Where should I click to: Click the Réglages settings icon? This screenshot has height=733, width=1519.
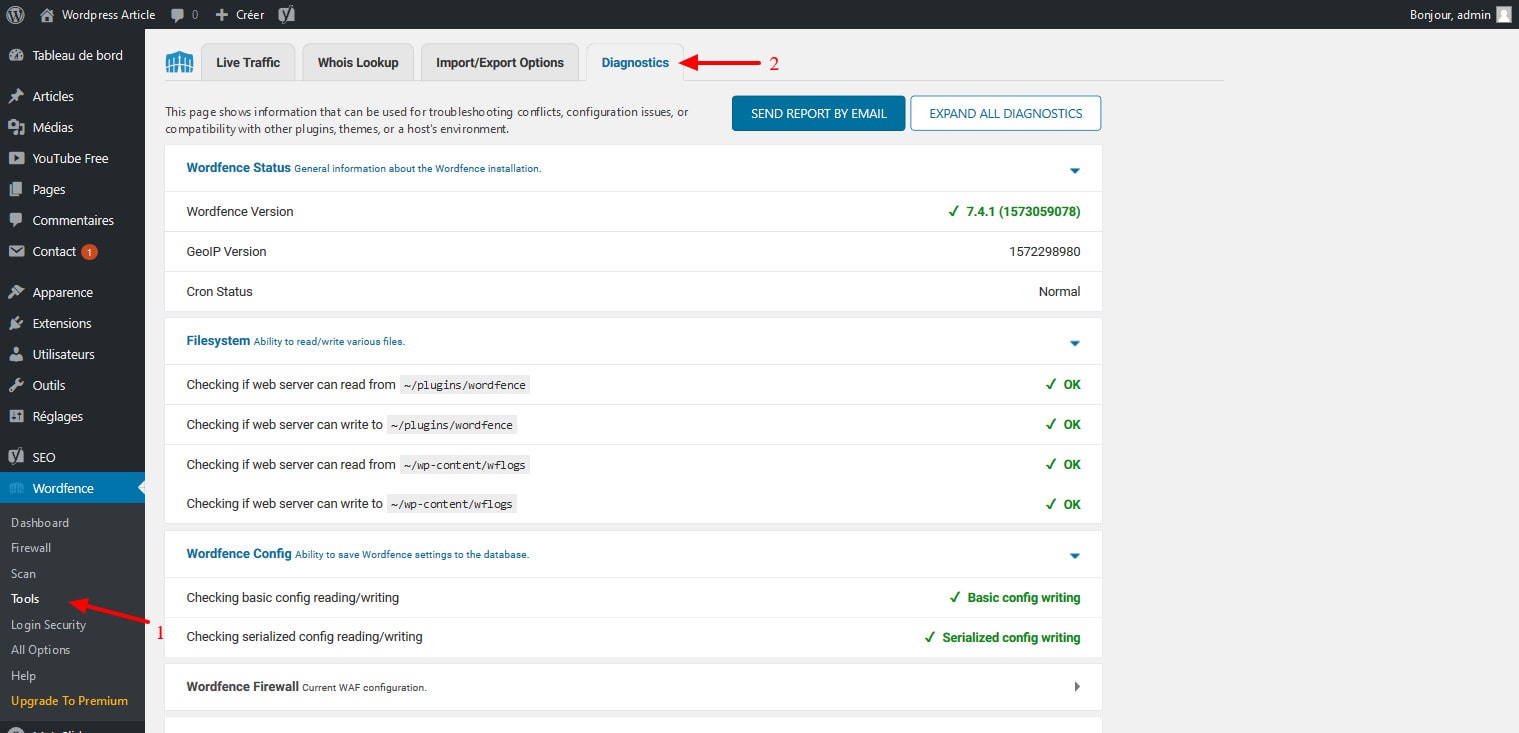coord(16,417)
